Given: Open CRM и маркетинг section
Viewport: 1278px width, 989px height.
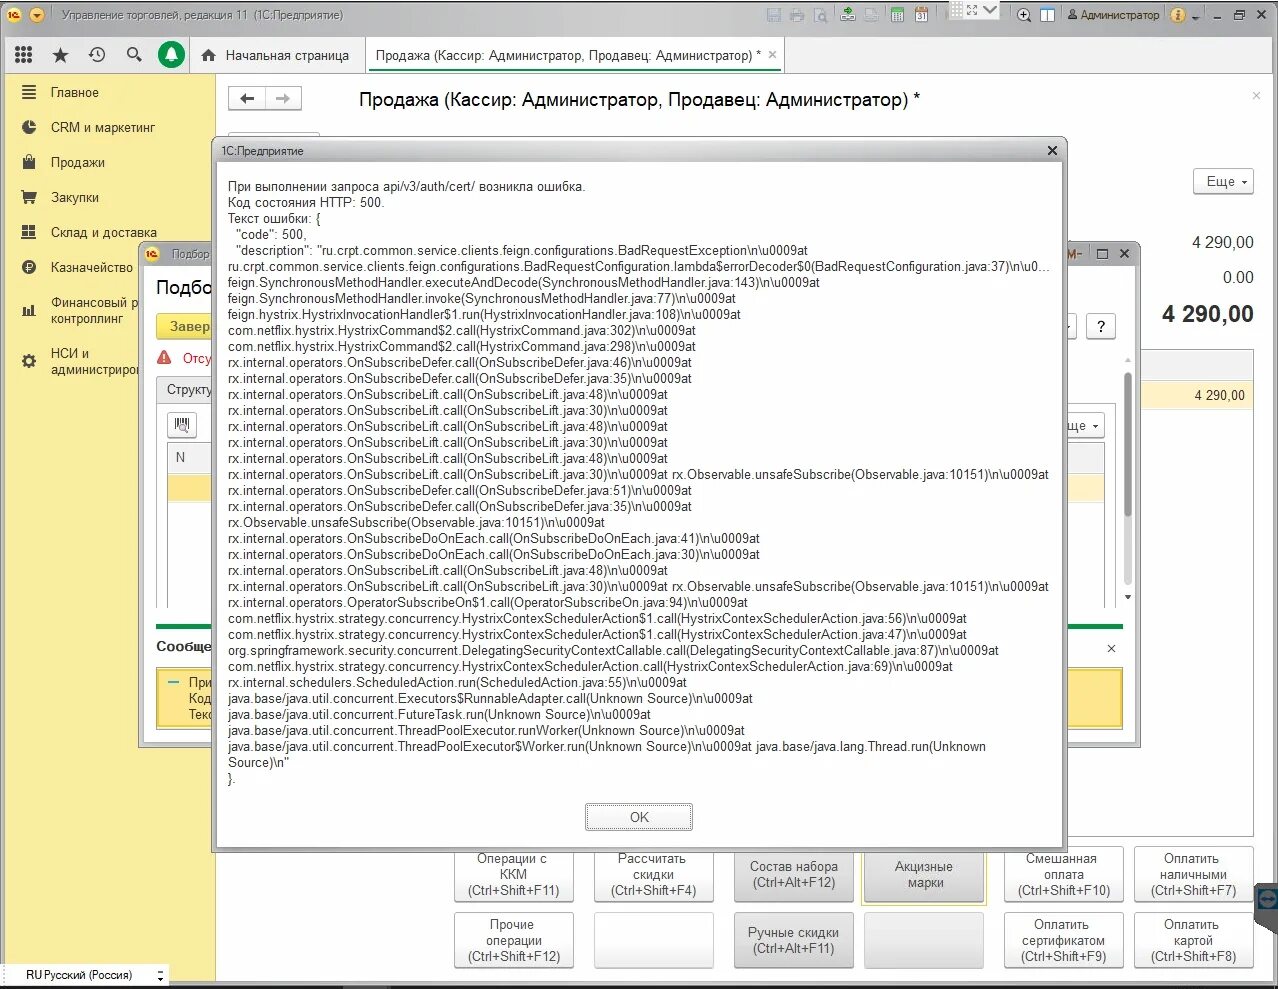Looking at the screenshot, I should [103, 127].
